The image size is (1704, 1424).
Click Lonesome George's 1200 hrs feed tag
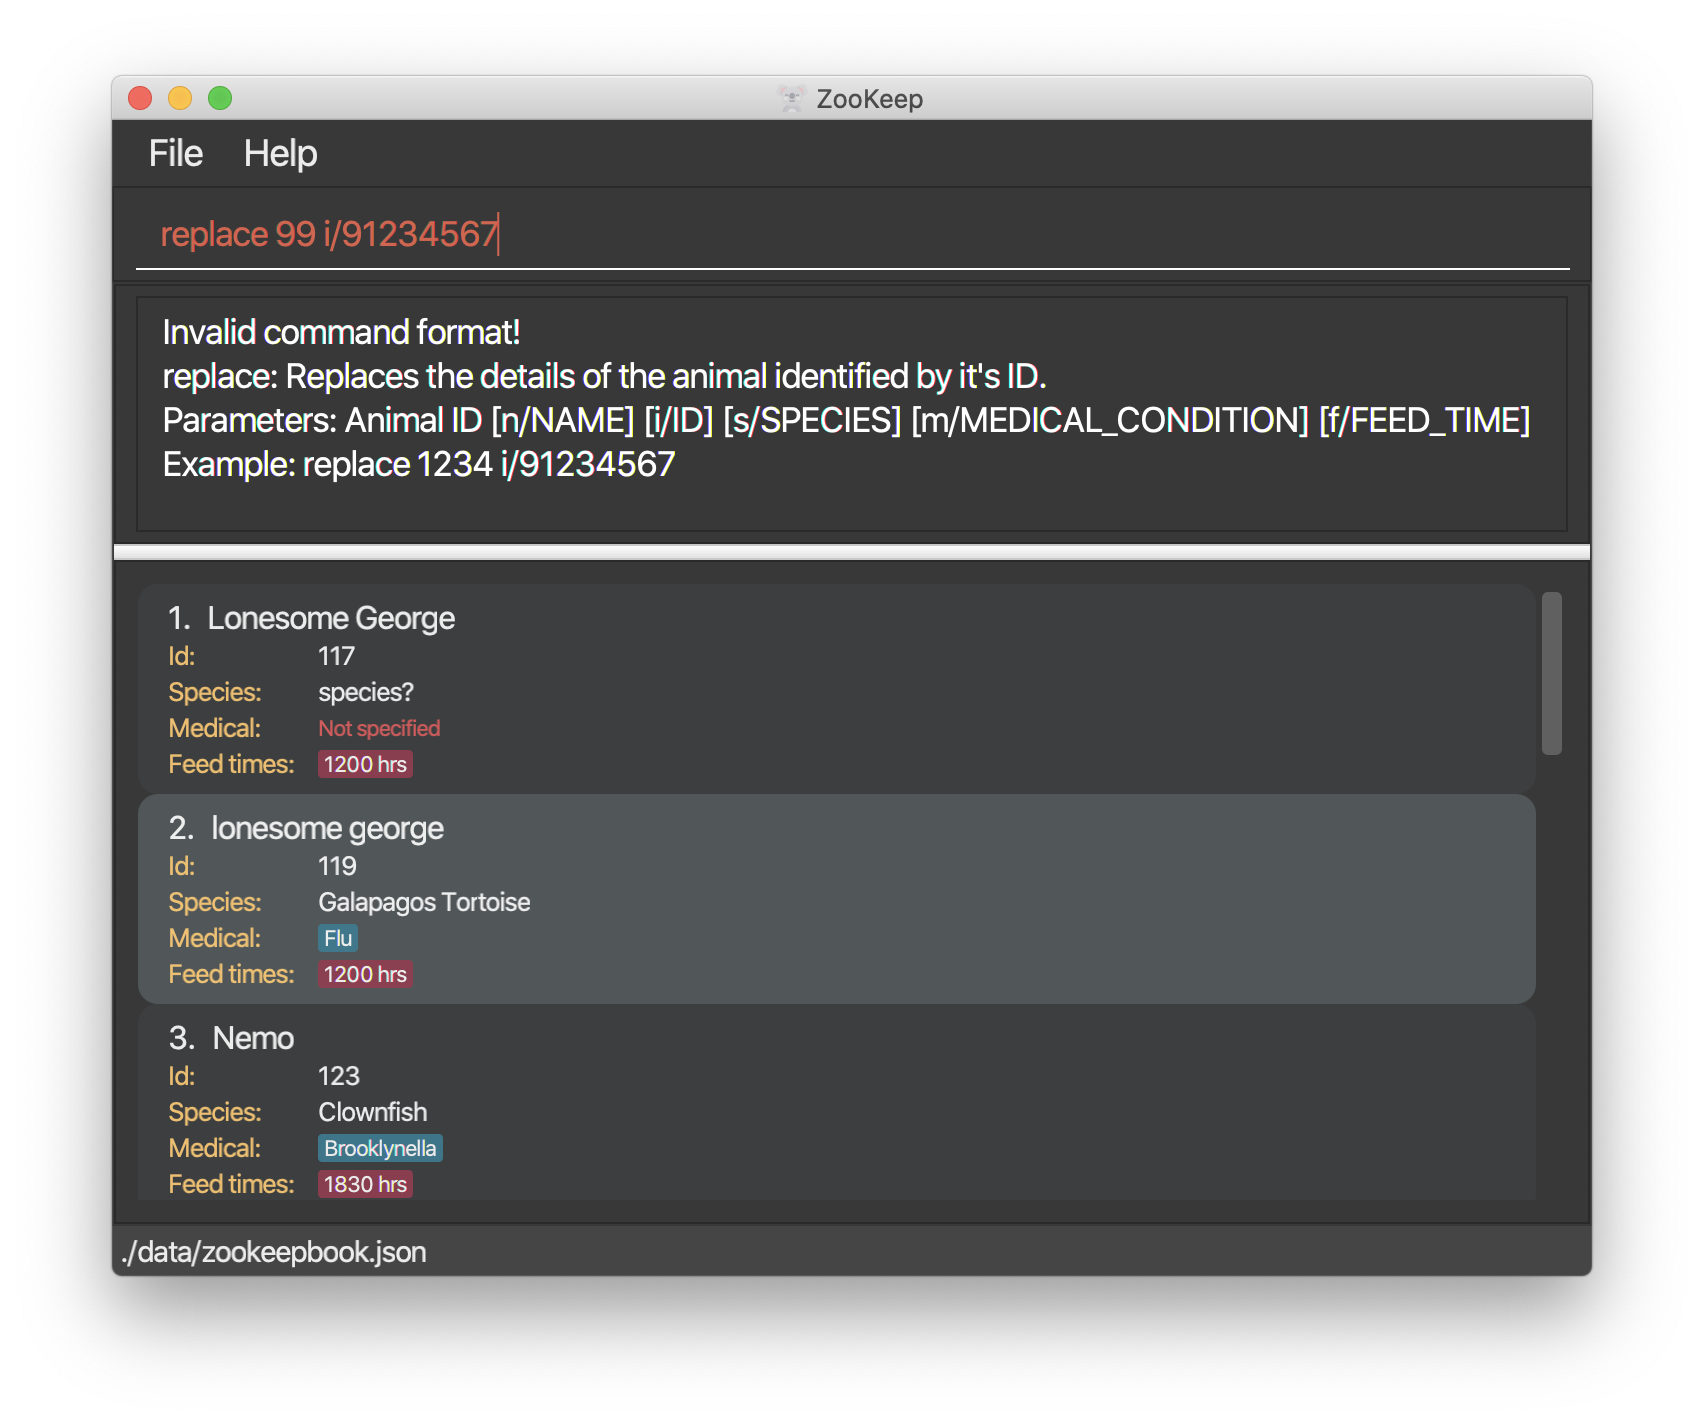coord(365,764)
